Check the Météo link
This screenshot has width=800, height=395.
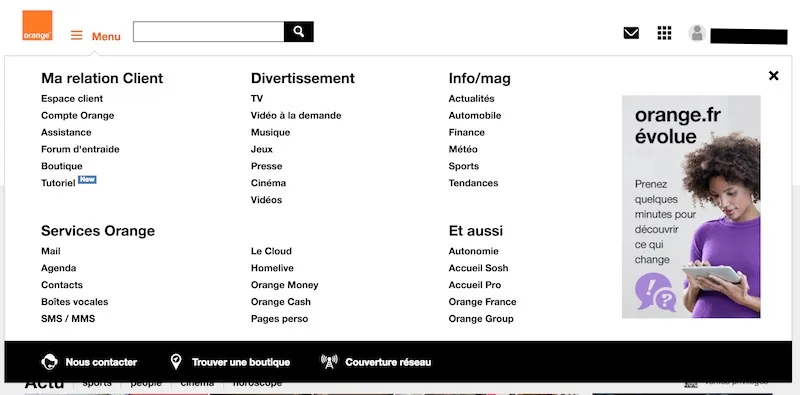(x=463, y=149)
